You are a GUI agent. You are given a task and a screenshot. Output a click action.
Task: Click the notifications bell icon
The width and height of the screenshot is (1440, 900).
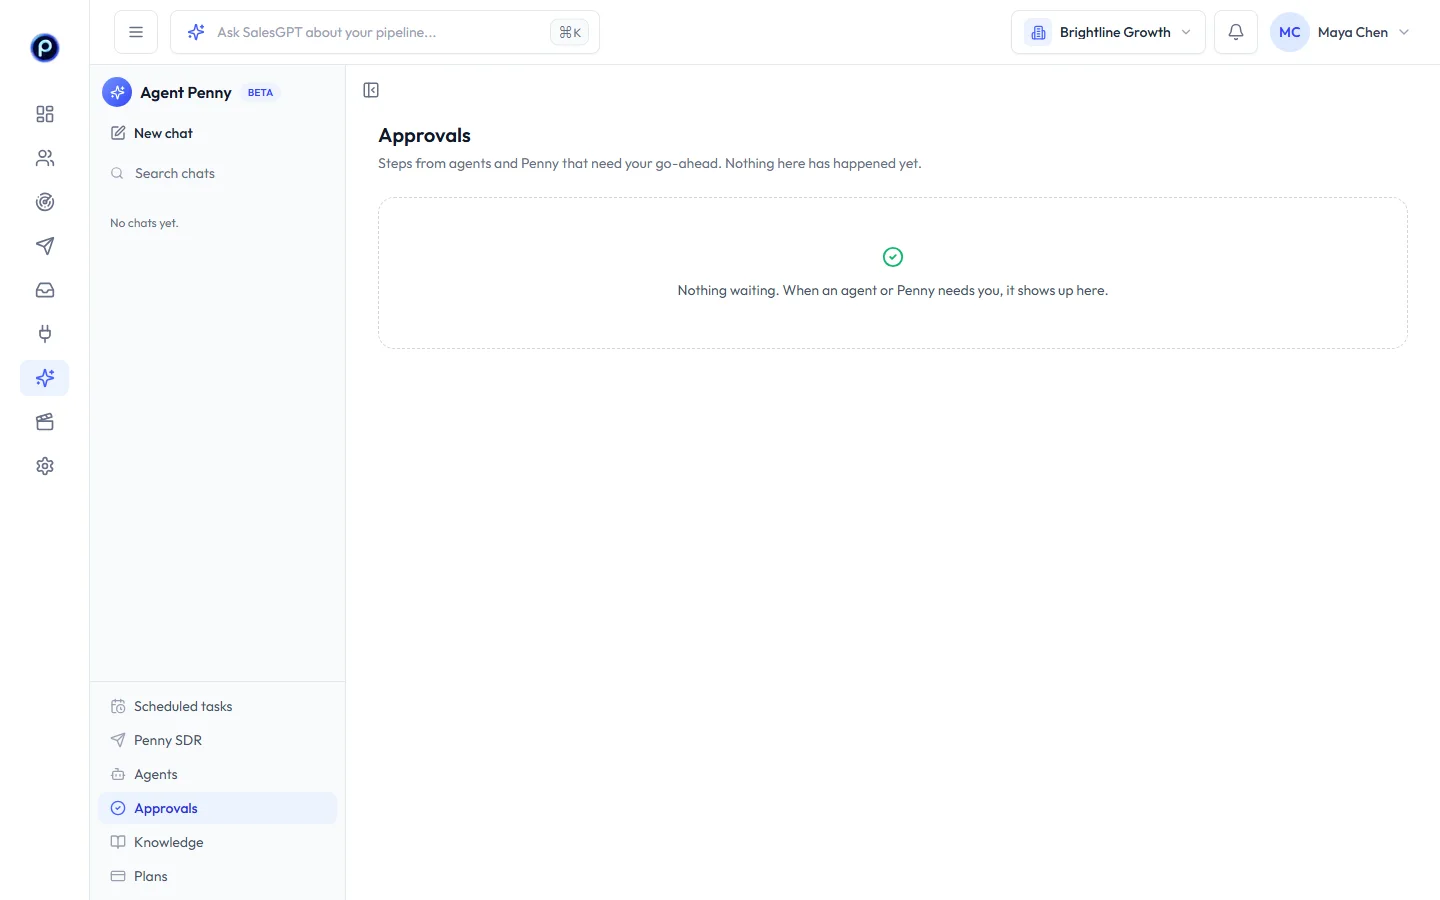point(1236,32)
